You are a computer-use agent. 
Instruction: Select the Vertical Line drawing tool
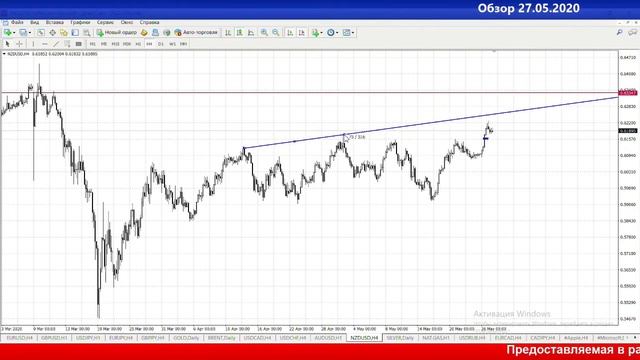pyautogui.click(x=33, y=44)
